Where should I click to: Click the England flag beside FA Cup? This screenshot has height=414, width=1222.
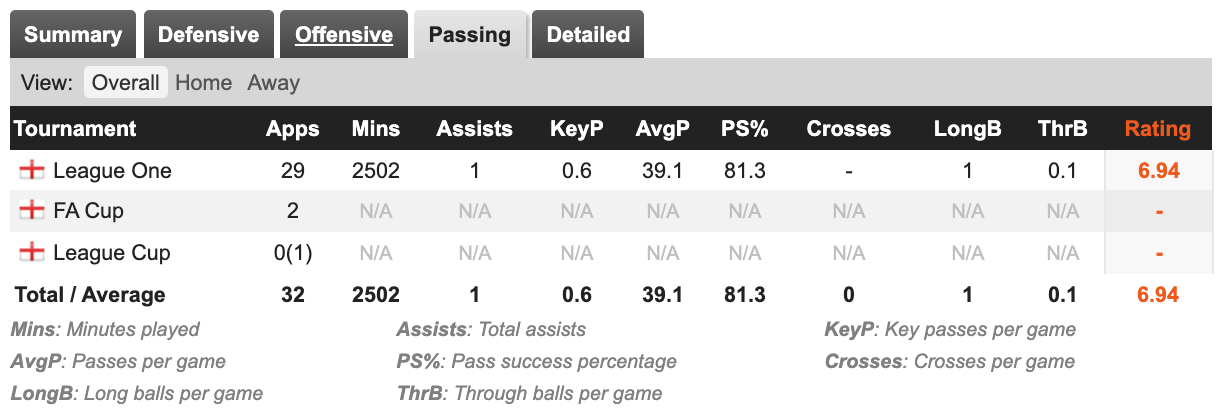point(32,211)
